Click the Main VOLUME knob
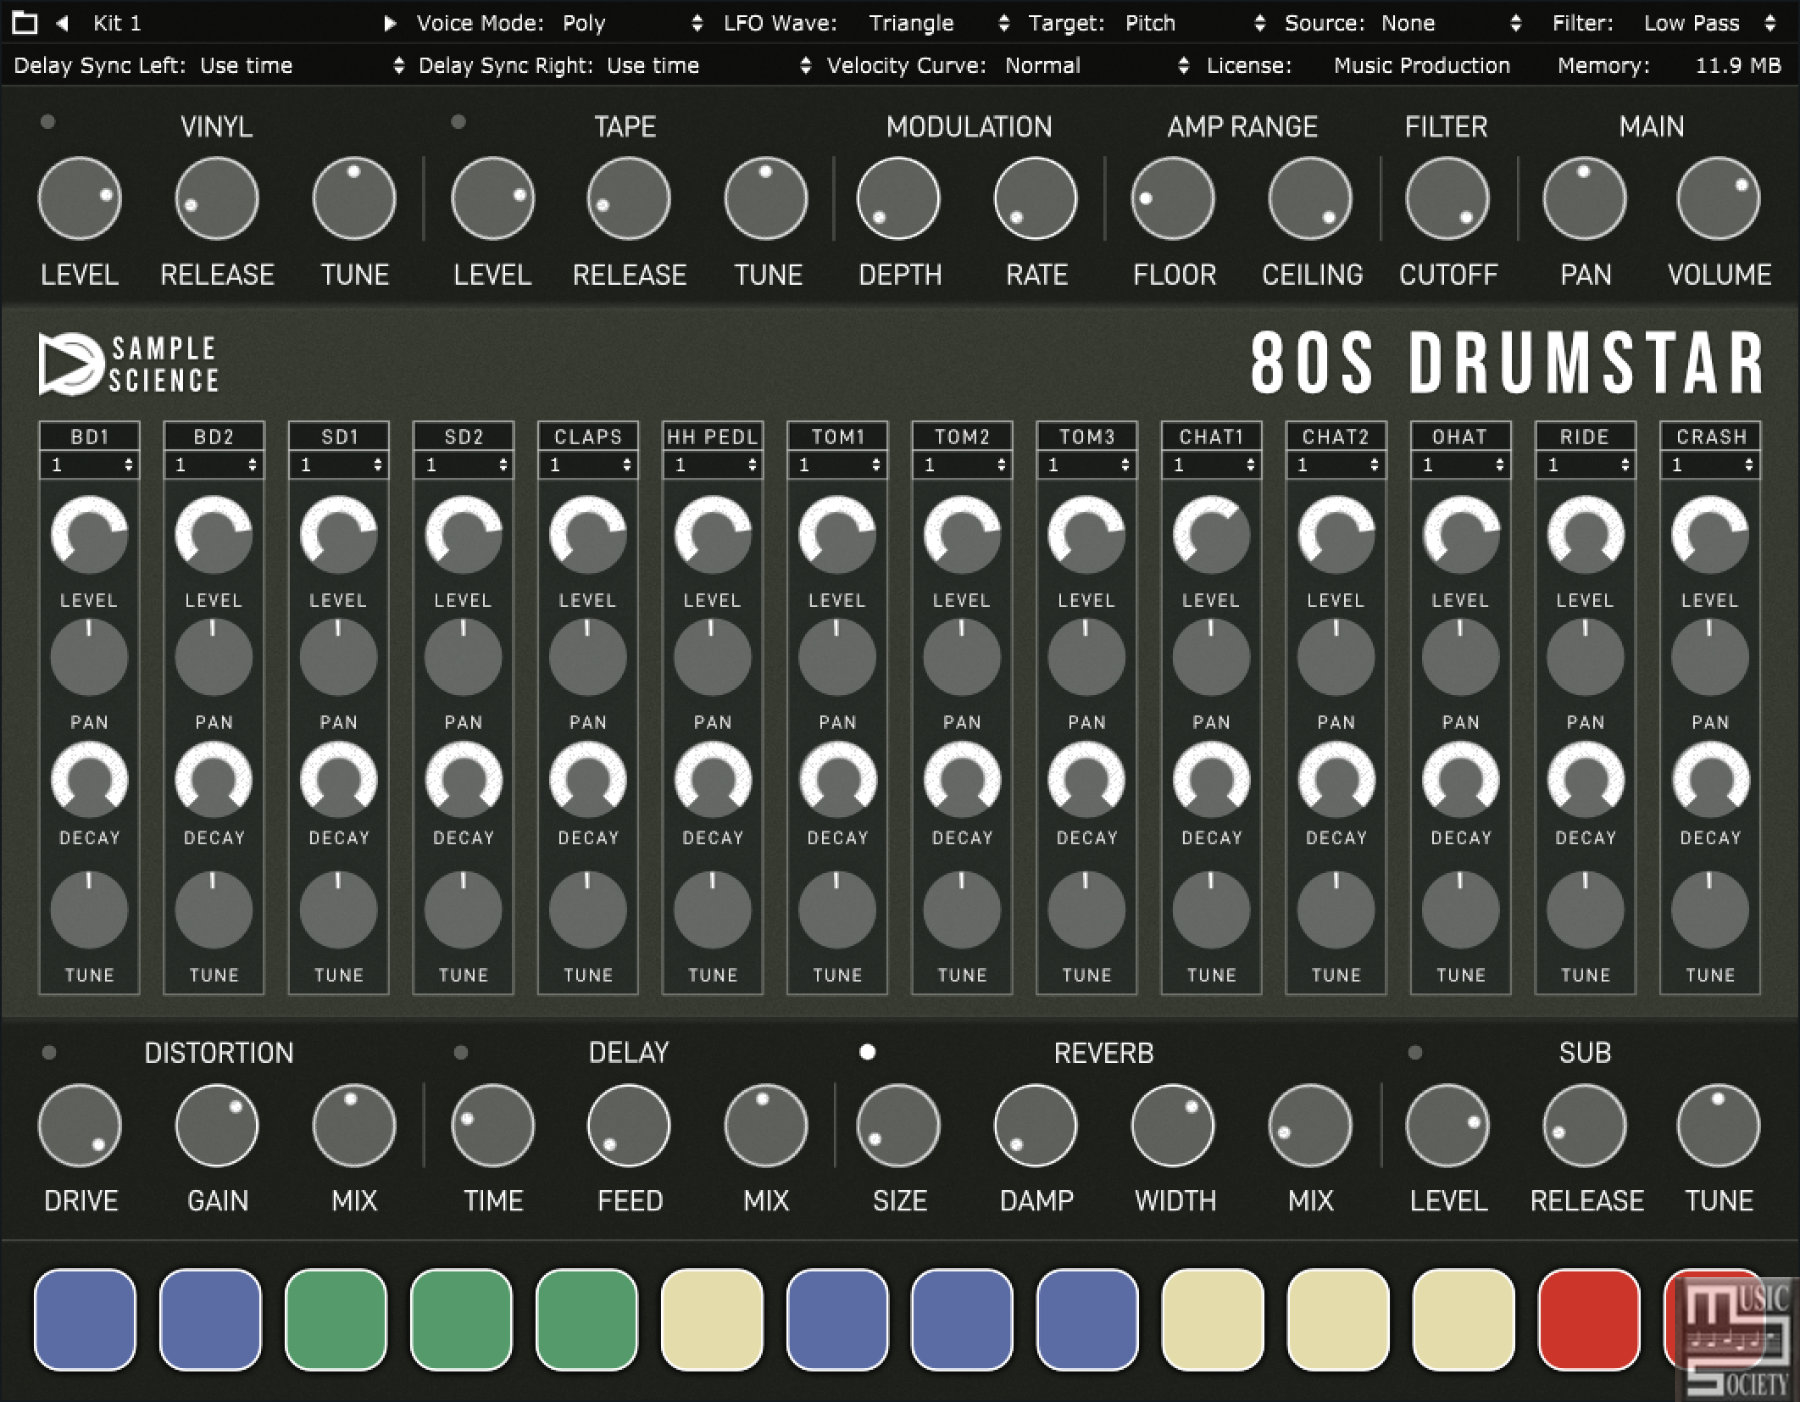Image resolution: width=1800 pixels, height=1402 pixels. tap(1718, 198)
